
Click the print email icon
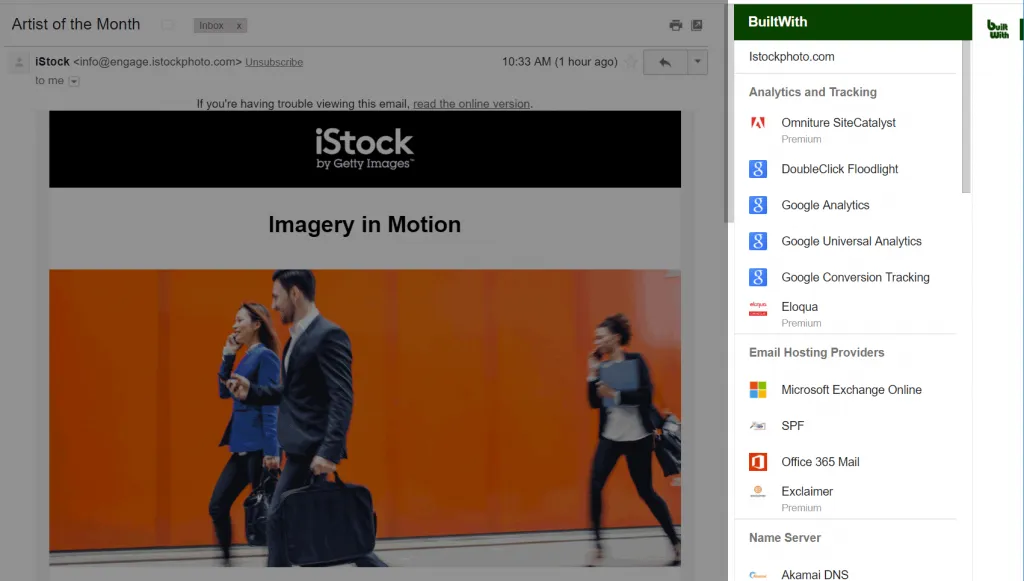click(676, 25)
